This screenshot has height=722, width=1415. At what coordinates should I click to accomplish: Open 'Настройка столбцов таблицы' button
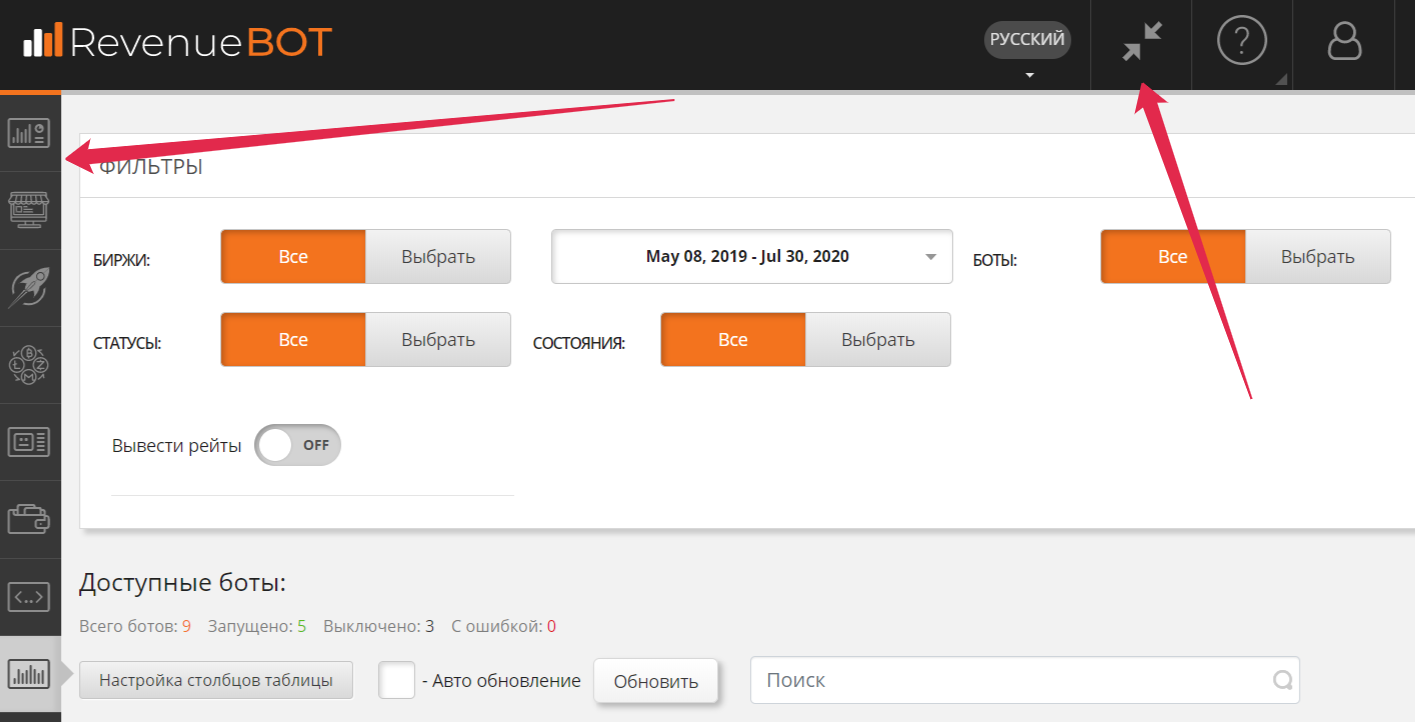(216, 680)
